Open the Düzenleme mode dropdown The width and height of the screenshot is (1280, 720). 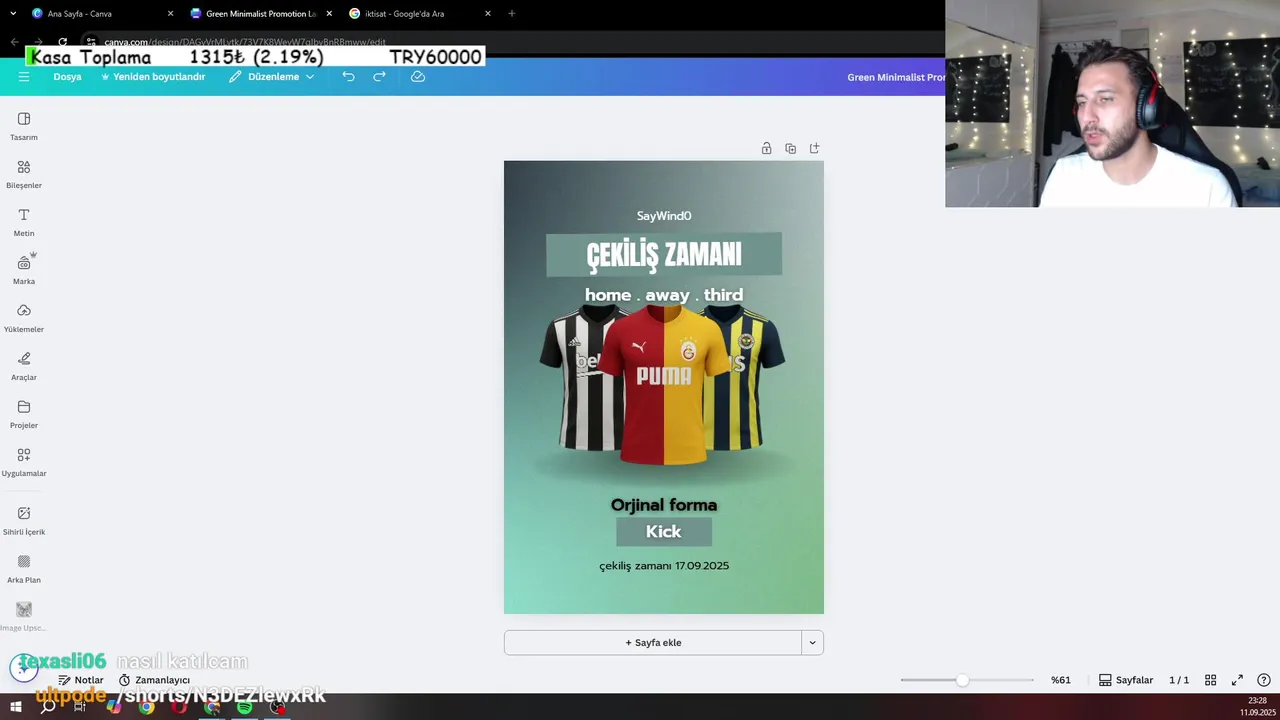point(271,77)
